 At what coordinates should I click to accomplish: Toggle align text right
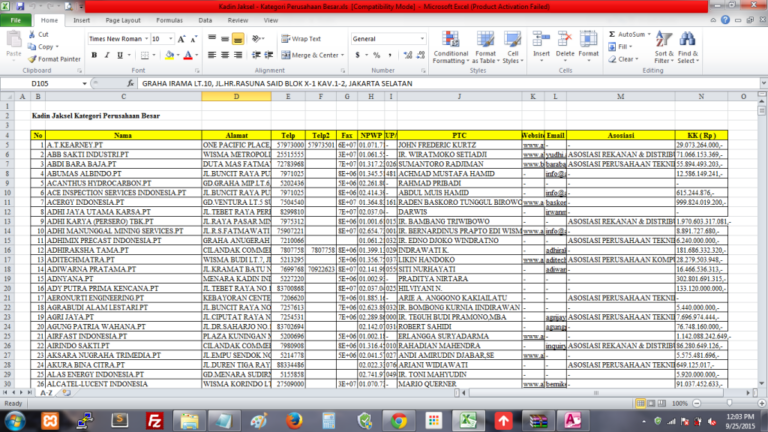coord(238,55)
